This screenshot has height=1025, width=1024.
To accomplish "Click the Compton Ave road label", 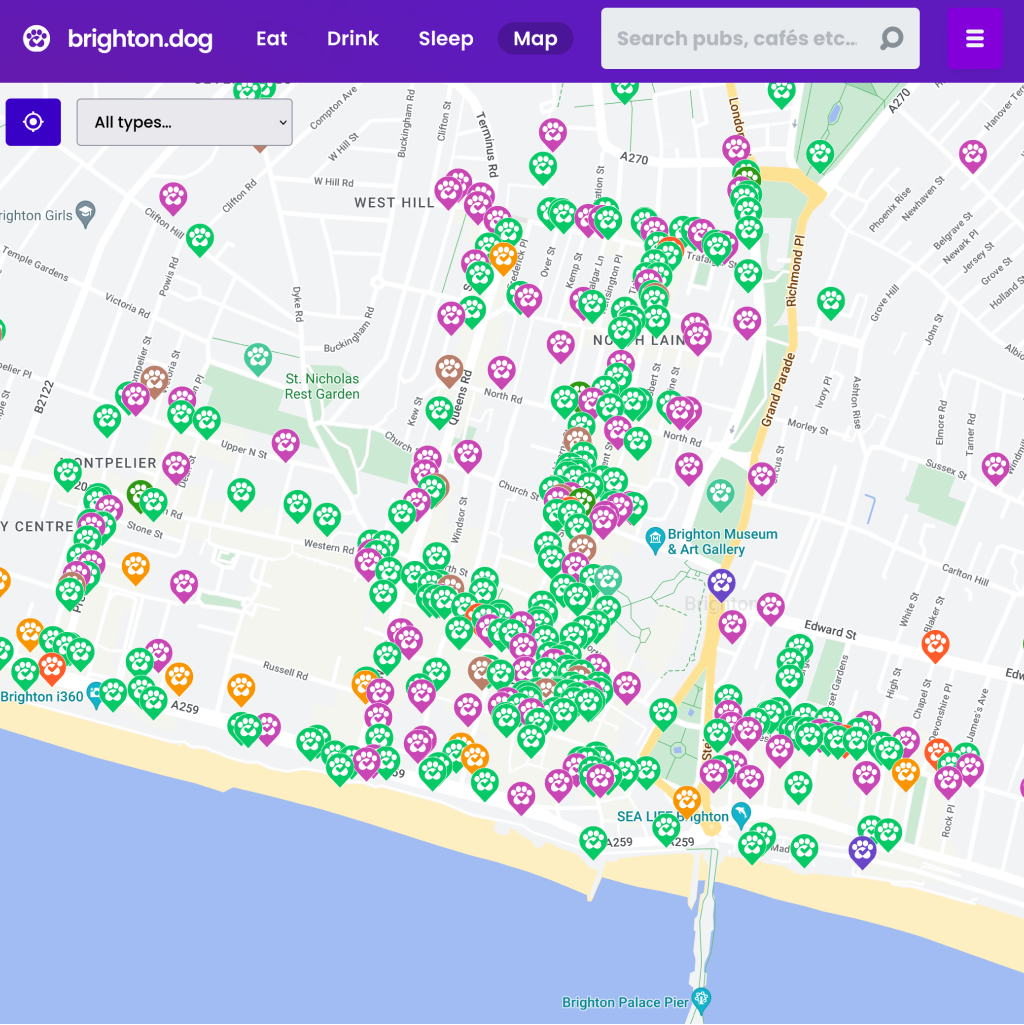I will point(333,107).
